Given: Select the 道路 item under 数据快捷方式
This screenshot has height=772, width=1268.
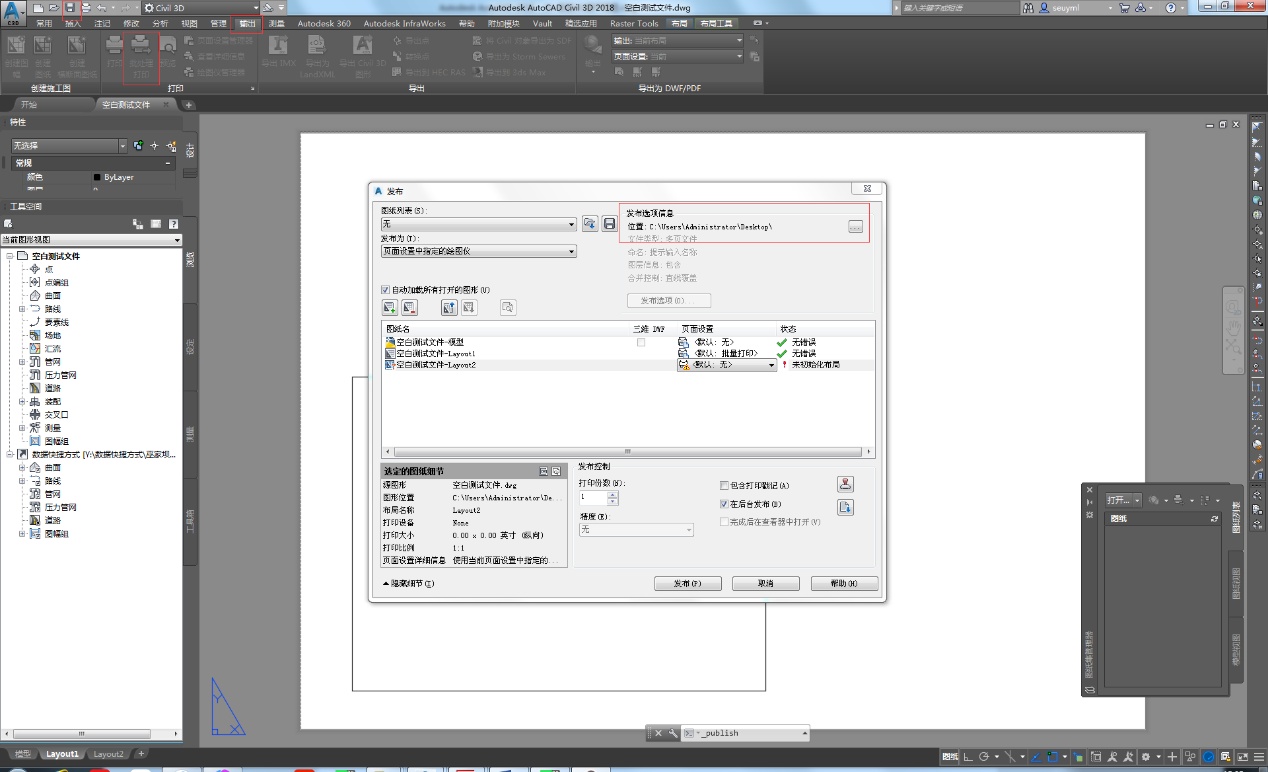Looking at the screenshot, I should tap(52, 520).
